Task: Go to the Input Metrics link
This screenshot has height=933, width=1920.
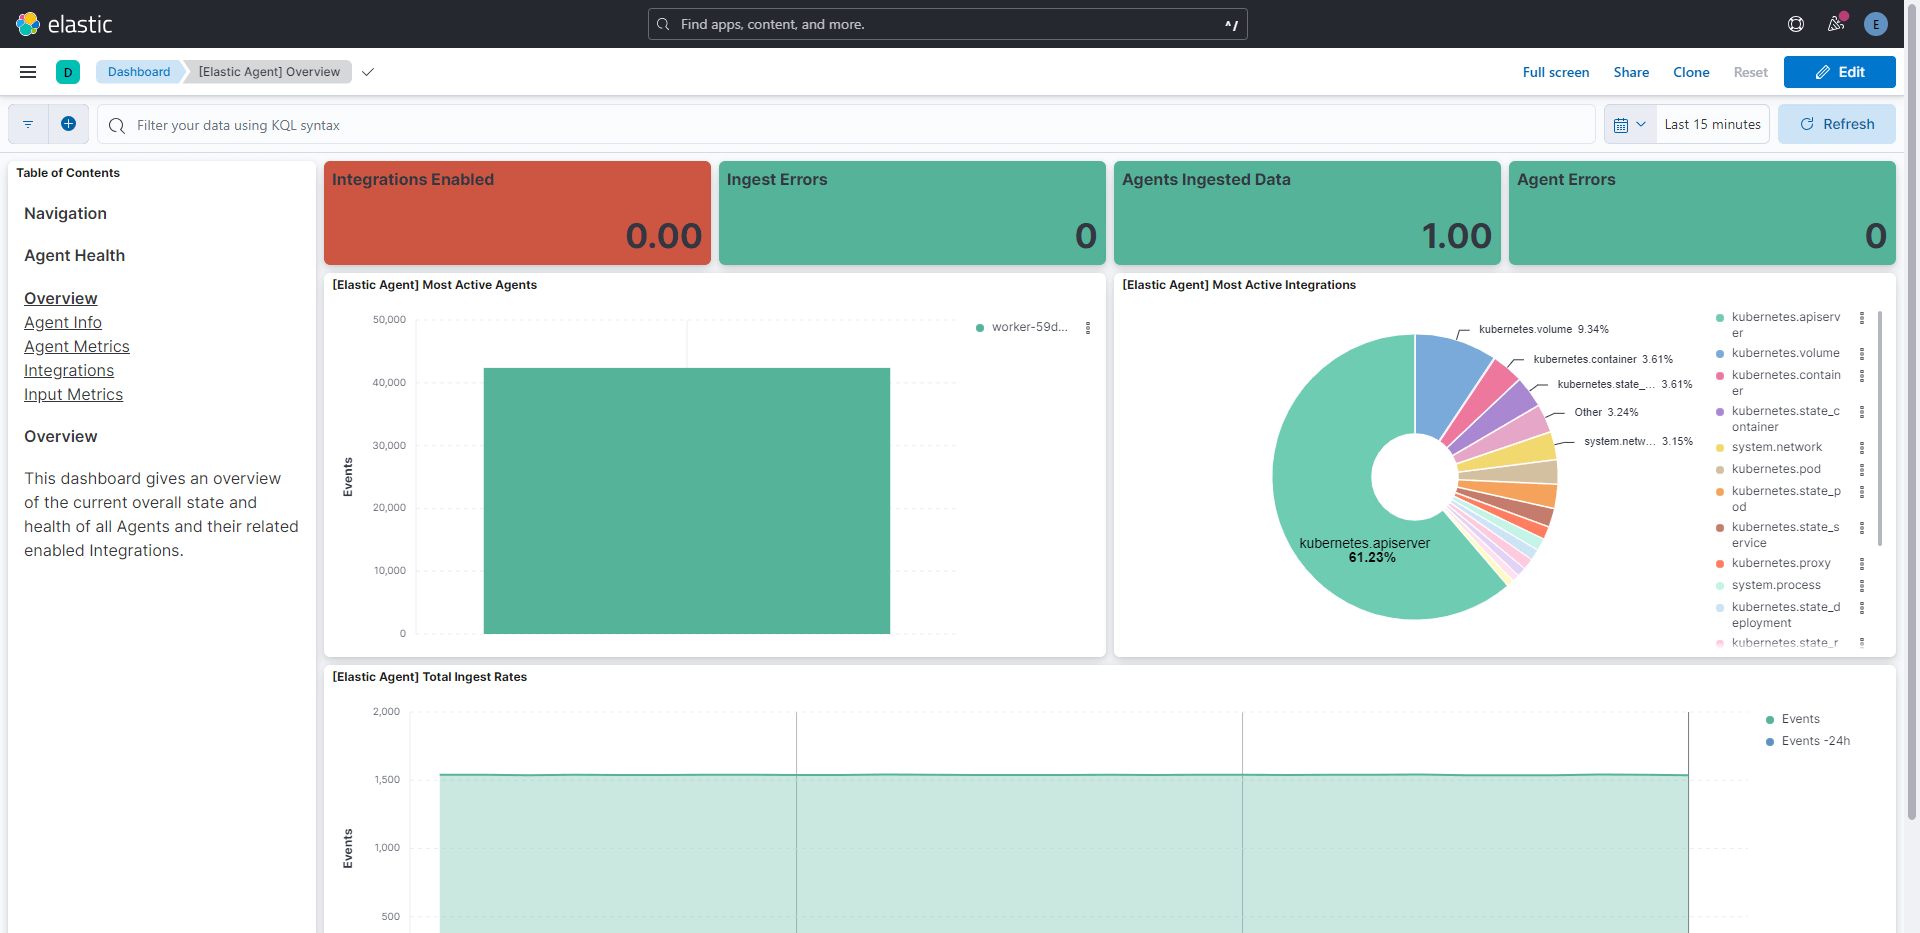Action: coord(74,394)
